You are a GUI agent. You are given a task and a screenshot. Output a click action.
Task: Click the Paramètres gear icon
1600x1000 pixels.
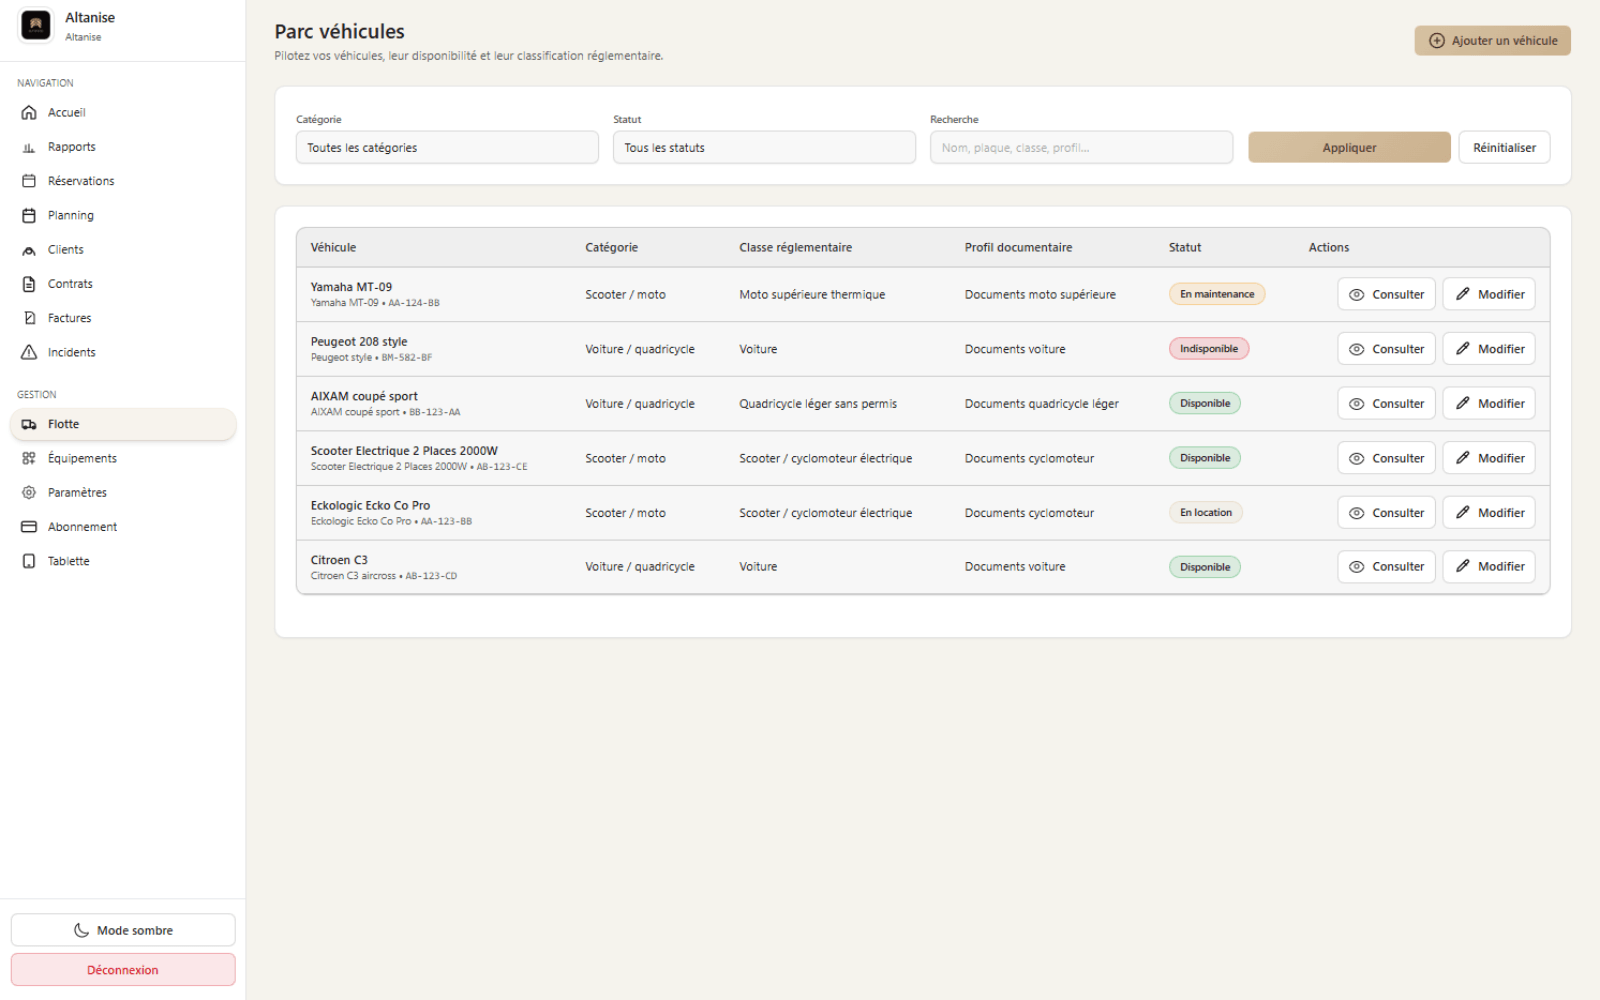click(x=29, y=492)
